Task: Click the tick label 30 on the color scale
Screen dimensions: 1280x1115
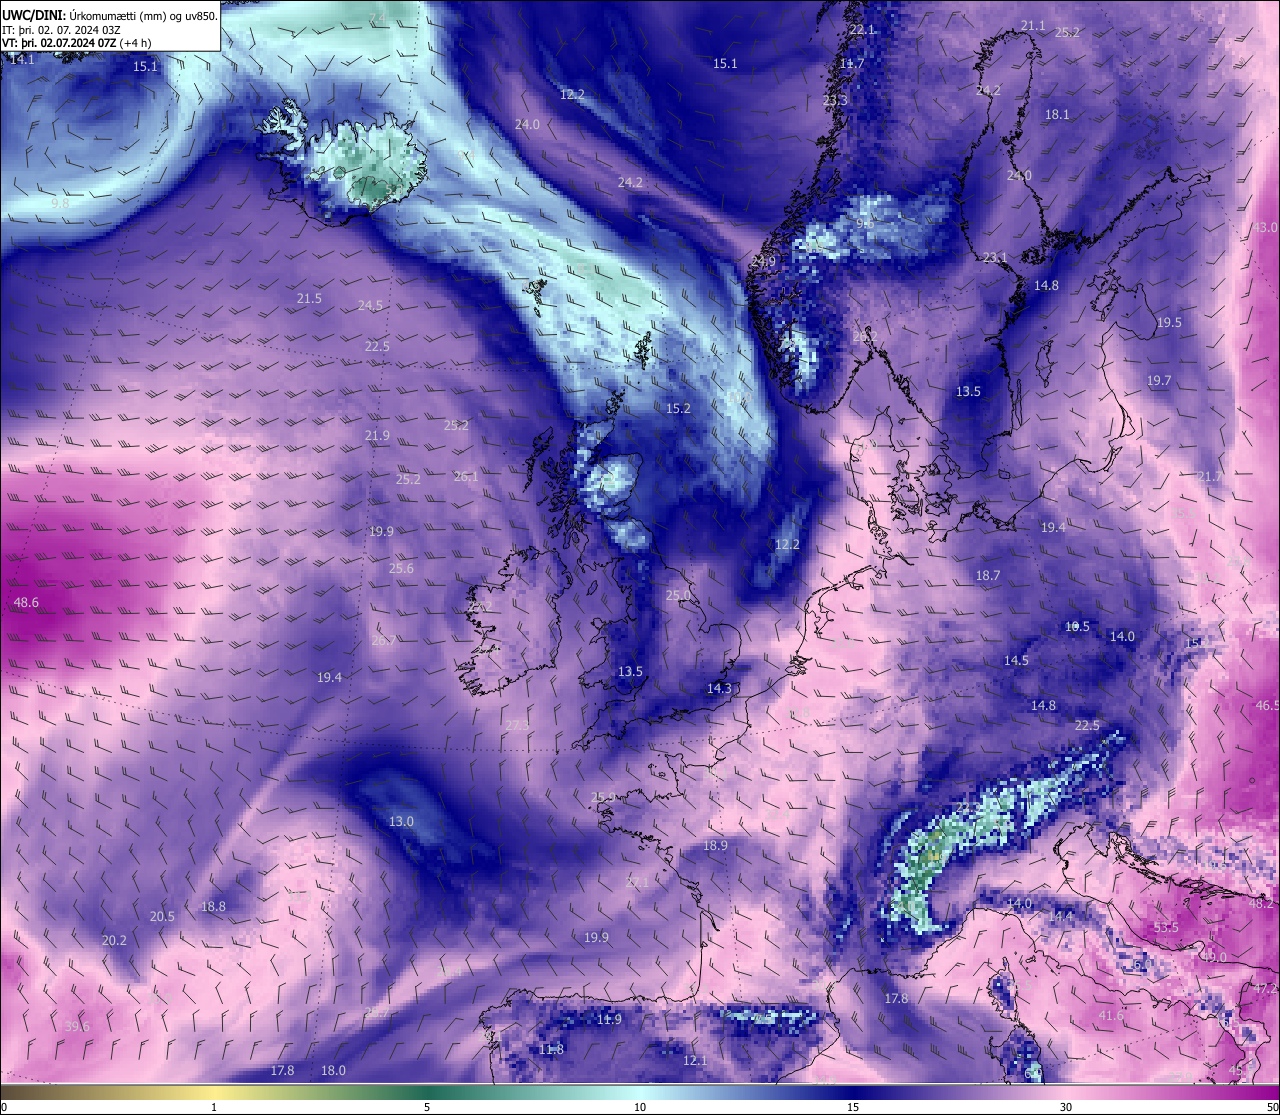Action: [x=1066, y=1107]
